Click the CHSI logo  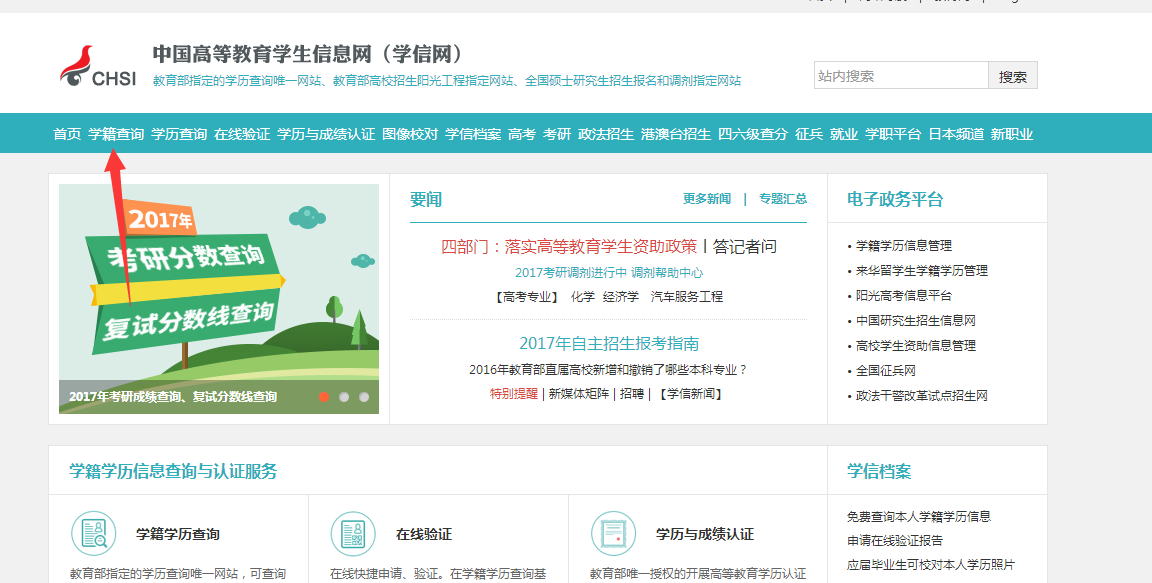click(x=98, y=66)
